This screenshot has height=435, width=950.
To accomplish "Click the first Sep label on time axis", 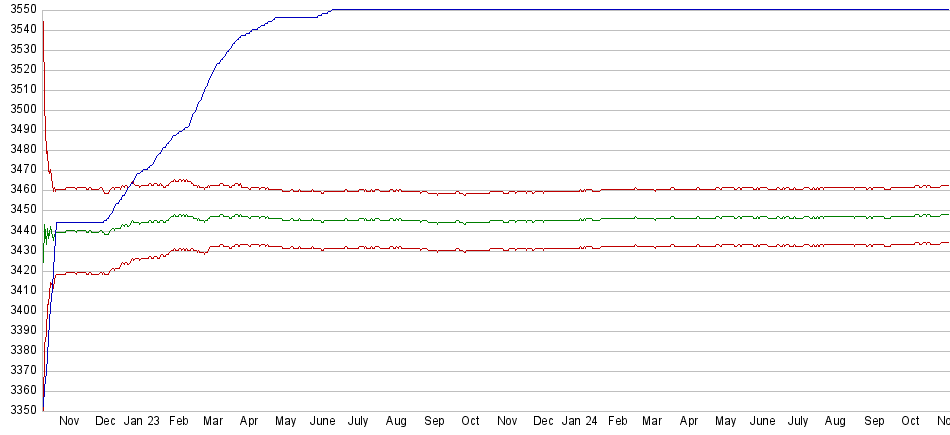I will pos(434,422).
